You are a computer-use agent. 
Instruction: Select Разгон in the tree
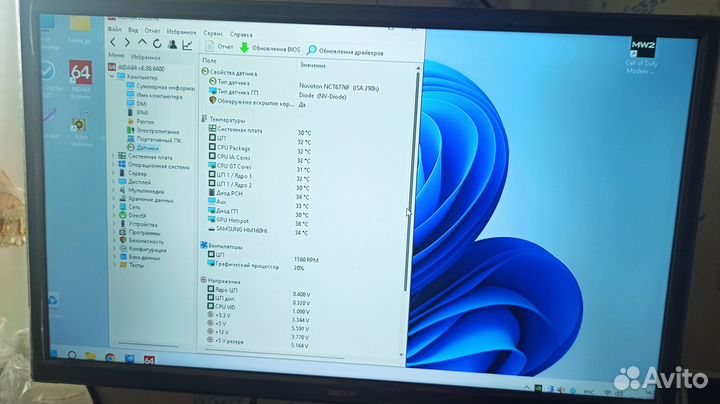(x=145, y=122)
